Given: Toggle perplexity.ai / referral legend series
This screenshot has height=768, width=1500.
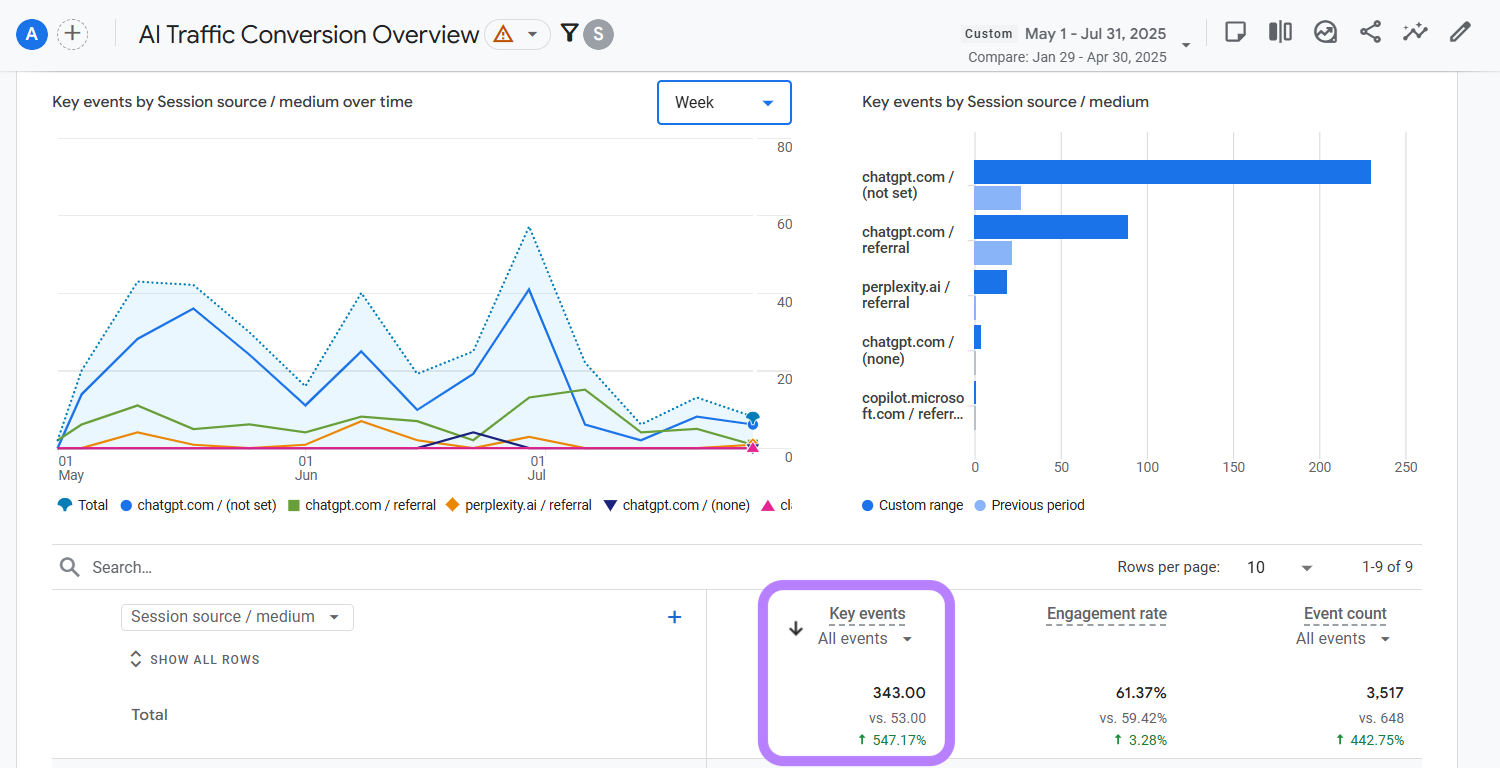Looking at the screenshot, I should [x=518, y=505].
